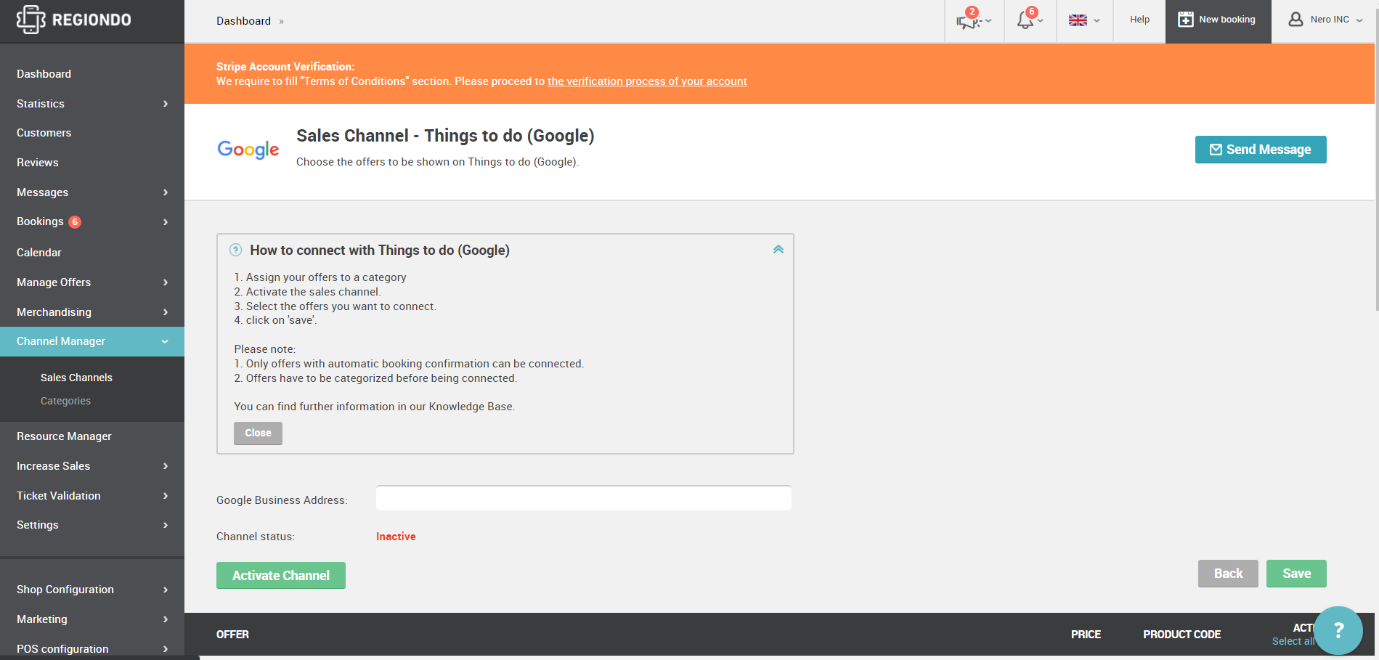Click the question mark info icon in How to connect box
This screenshot has height=660, width=1379.
click(x=236, y=250)
